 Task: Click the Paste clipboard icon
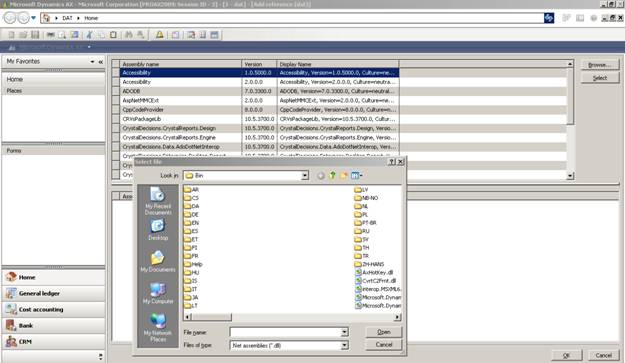(113, 35)
